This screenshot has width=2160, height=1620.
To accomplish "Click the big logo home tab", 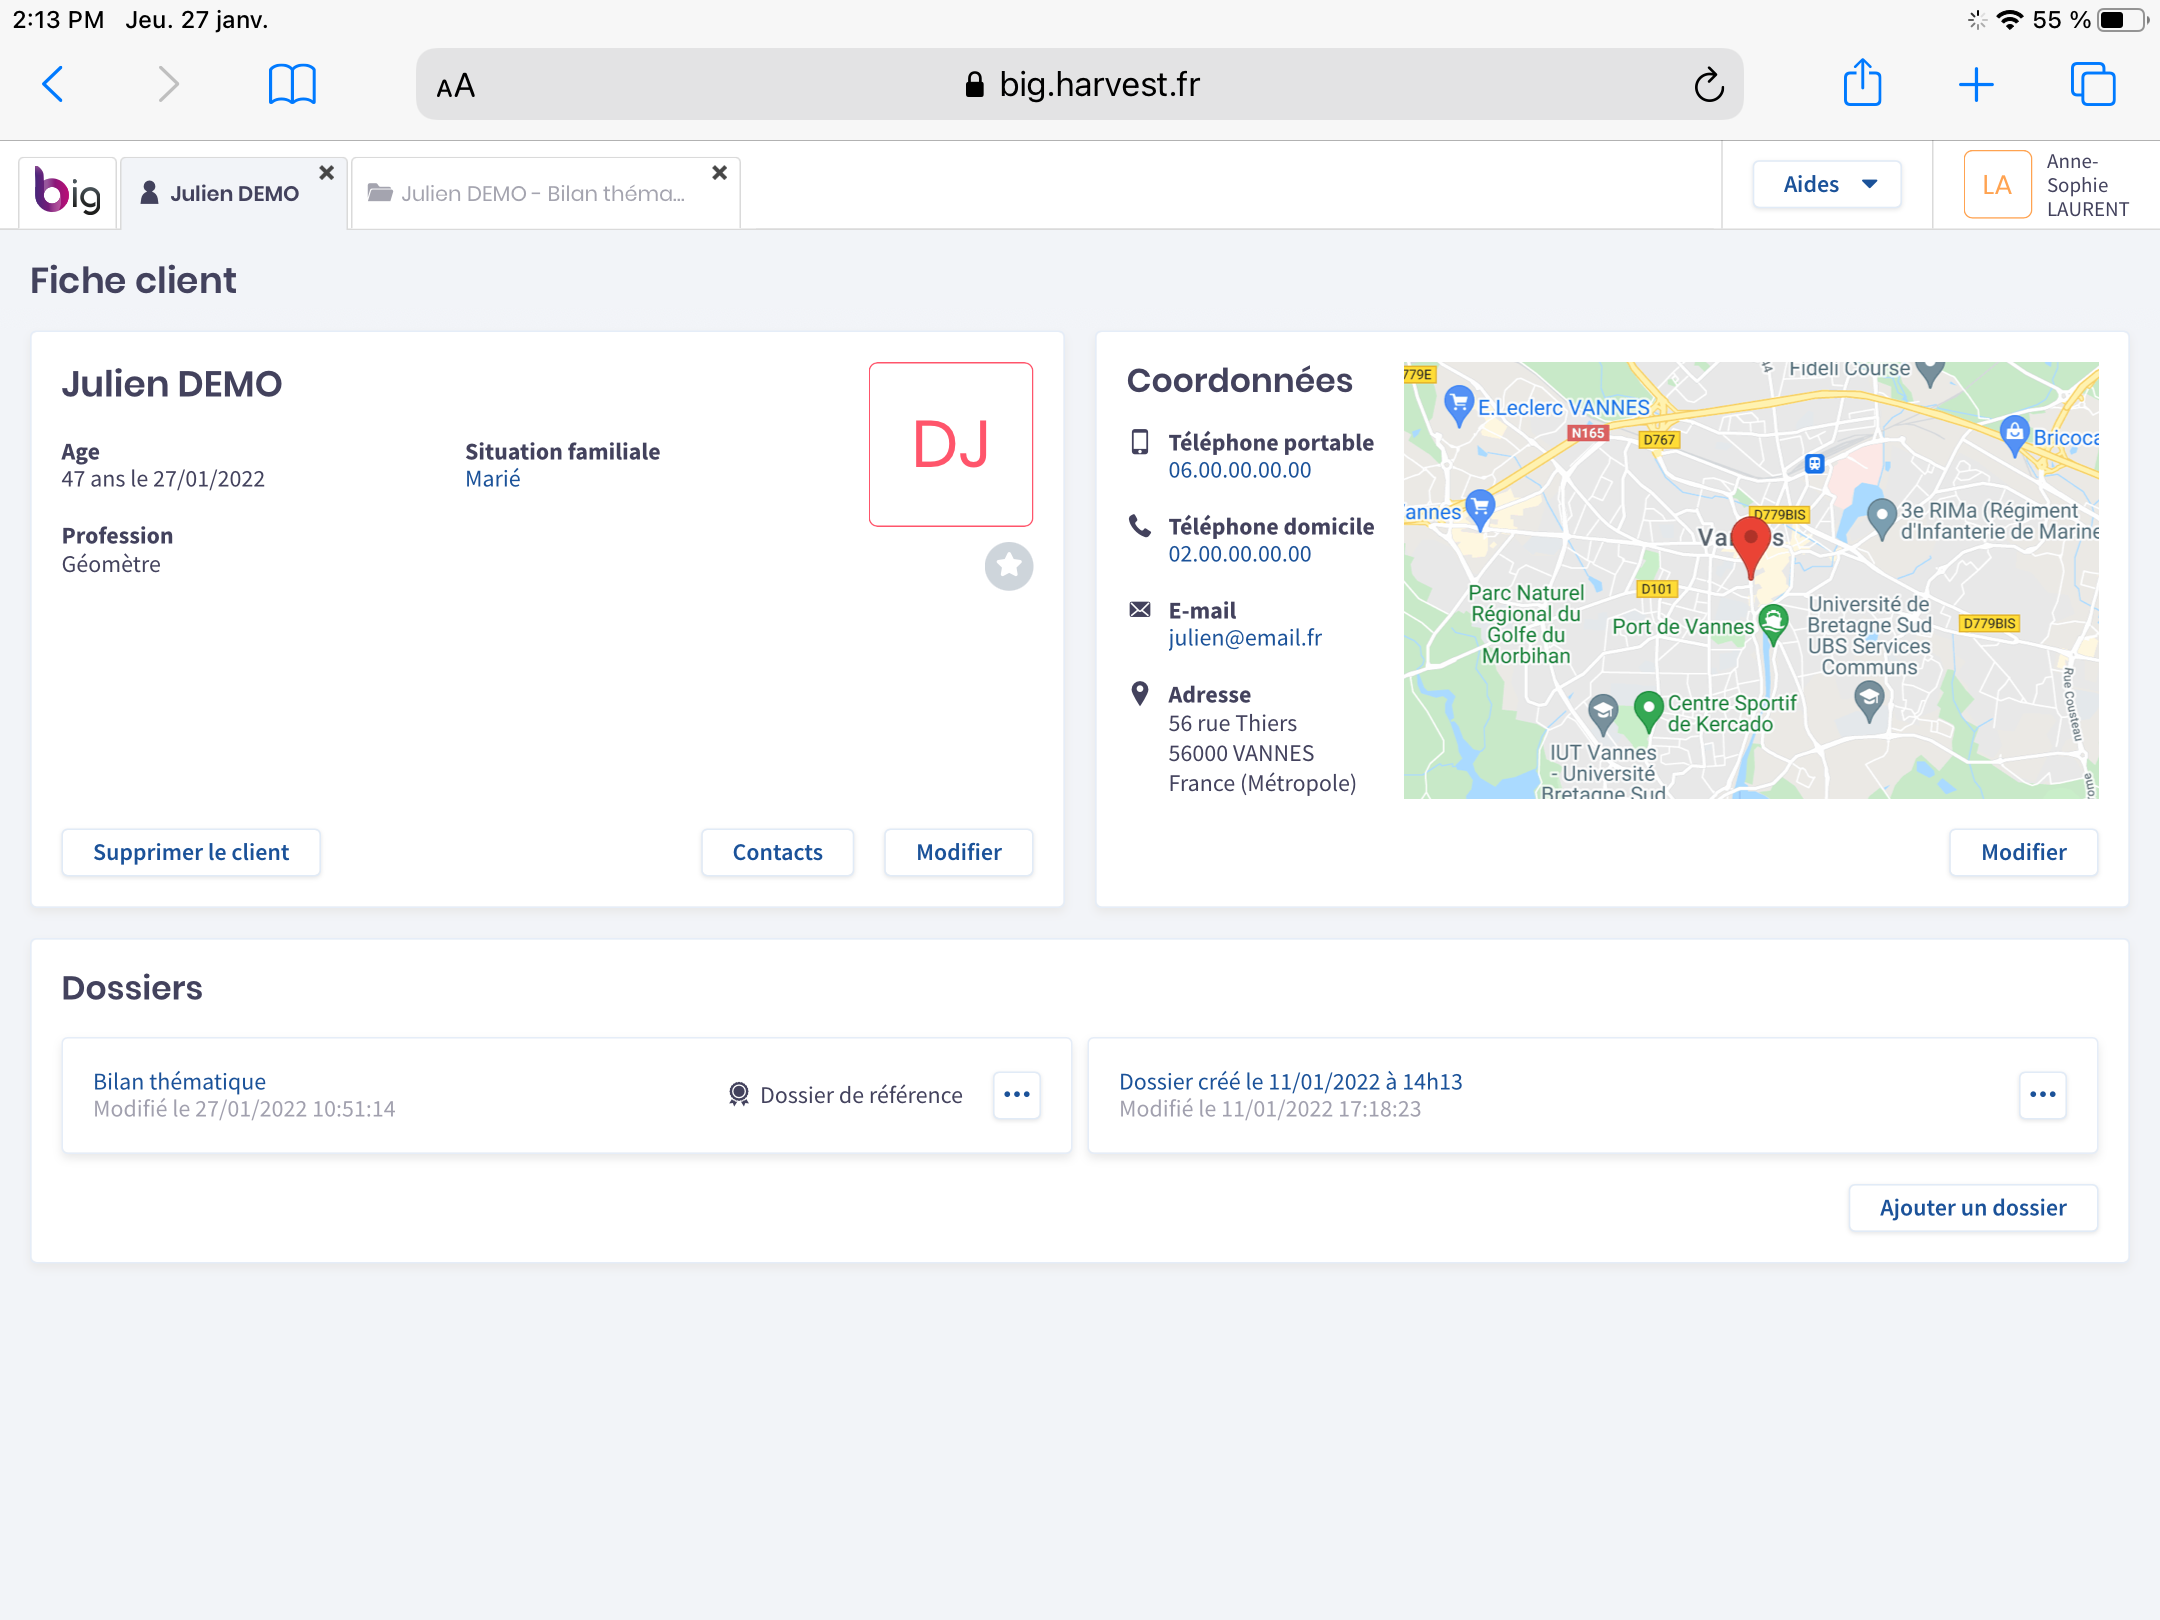I will 68,192.
